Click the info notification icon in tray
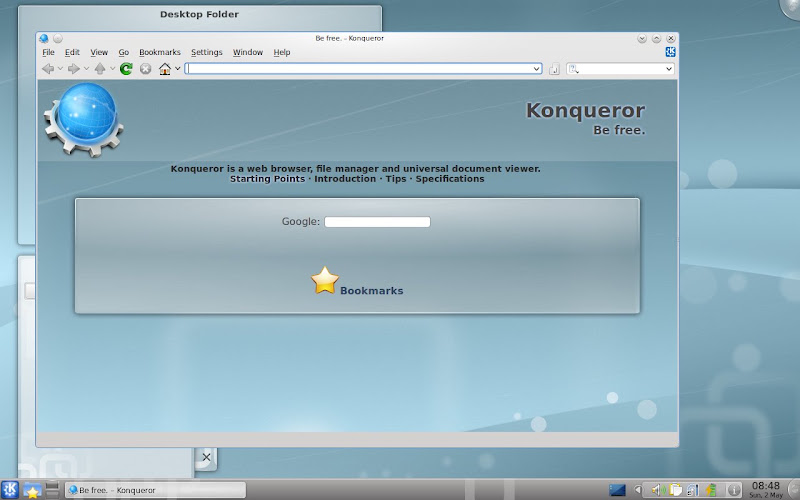This screenshot has width=800, height=500. 733,490
